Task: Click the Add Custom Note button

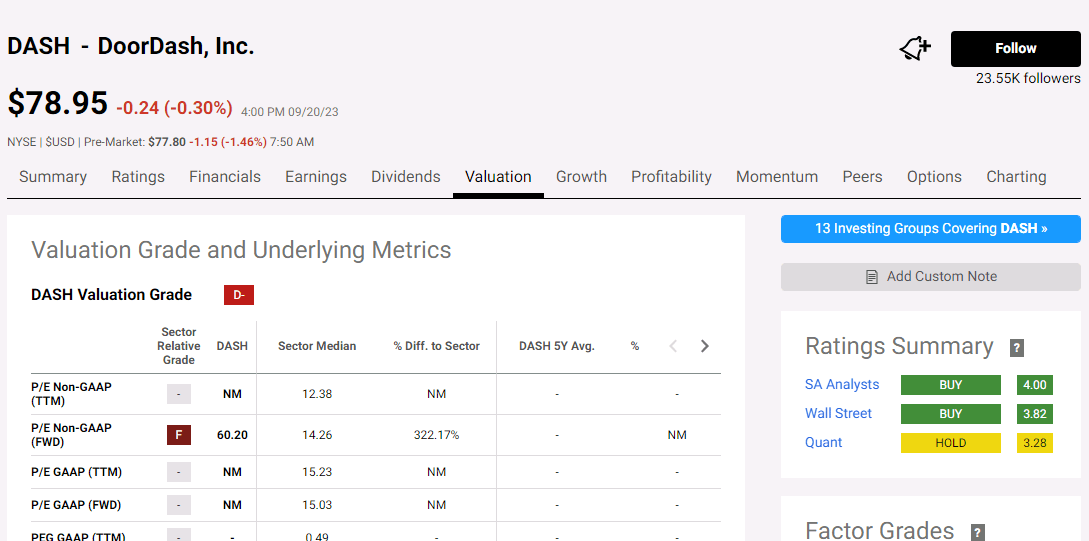Action: [x=930, y=277]
